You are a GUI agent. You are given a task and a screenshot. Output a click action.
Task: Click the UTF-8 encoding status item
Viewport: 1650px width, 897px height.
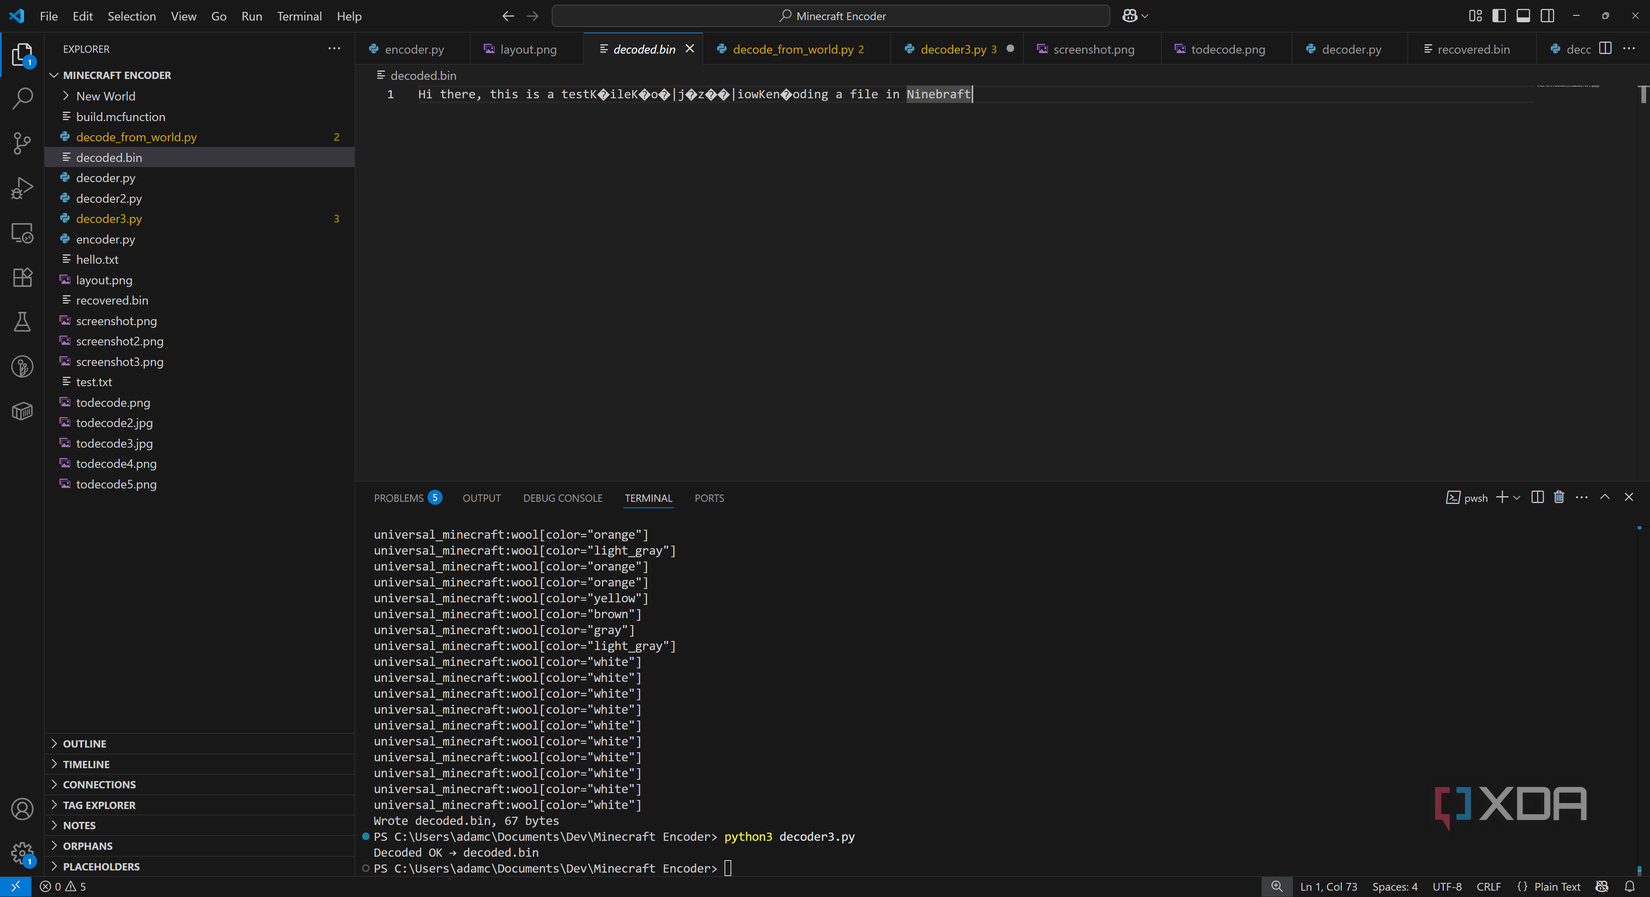click(x=1446, y=887)
